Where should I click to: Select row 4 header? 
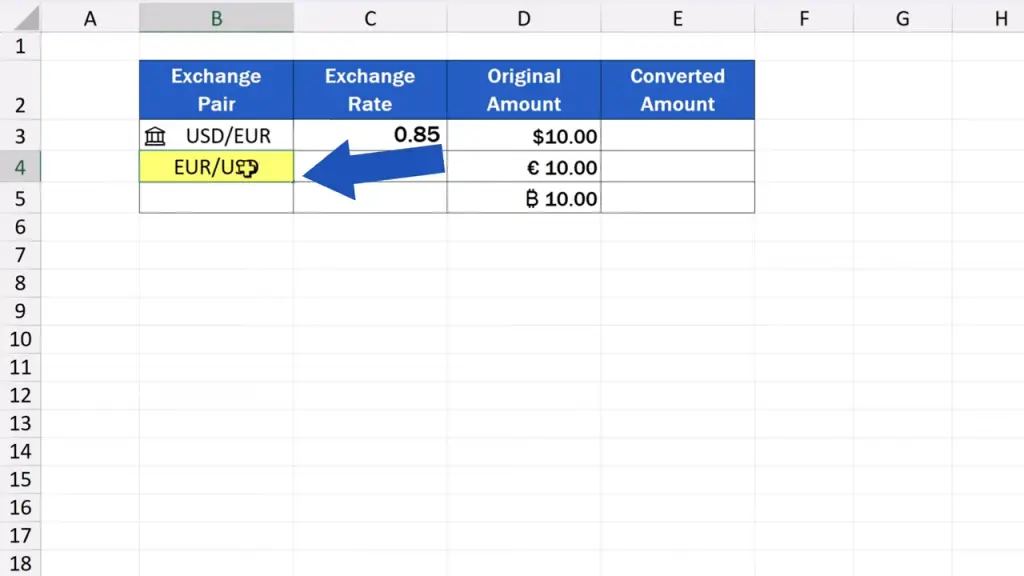(x=20, y=168)
